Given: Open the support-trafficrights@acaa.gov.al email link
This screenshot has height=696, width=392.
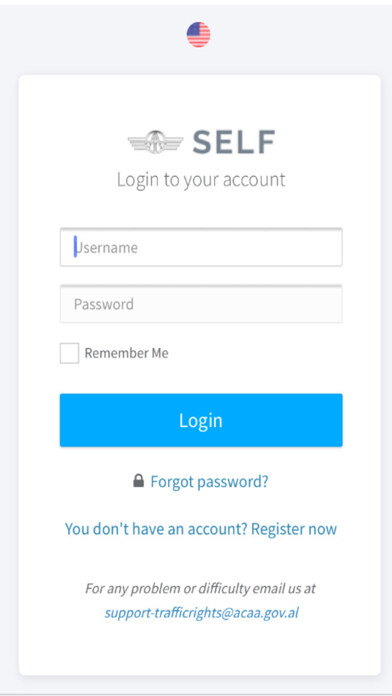Looking at the screenshot, I should coord(202,613).
